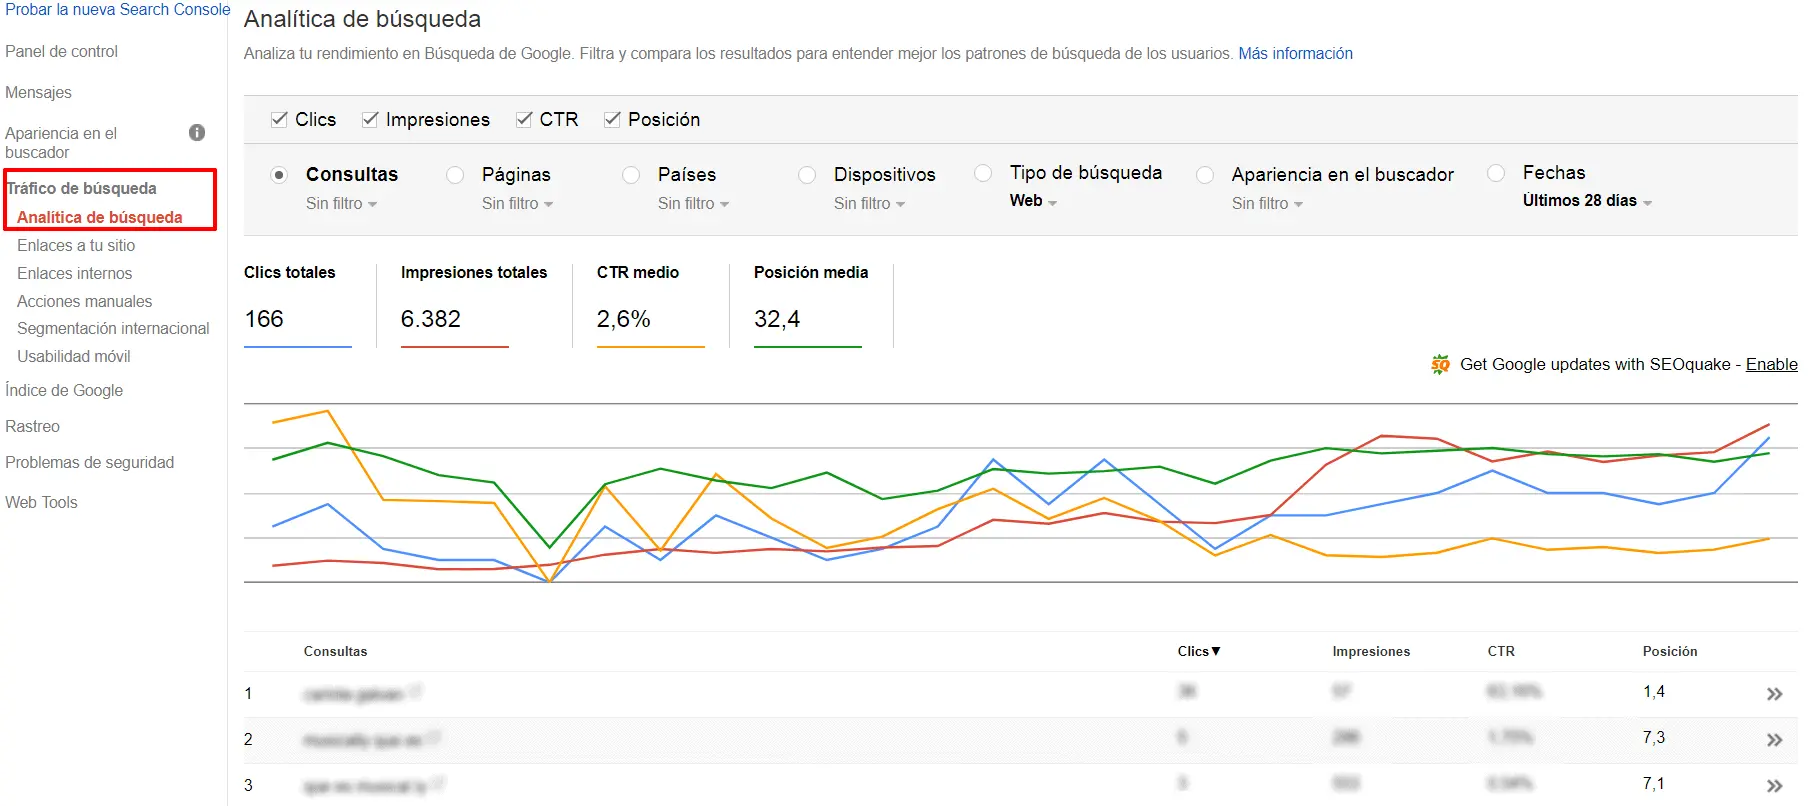The height and width of the screenshot is (806, 1817).
Task: Open external link icon for query row 2
Action: [x=433, y=739]
